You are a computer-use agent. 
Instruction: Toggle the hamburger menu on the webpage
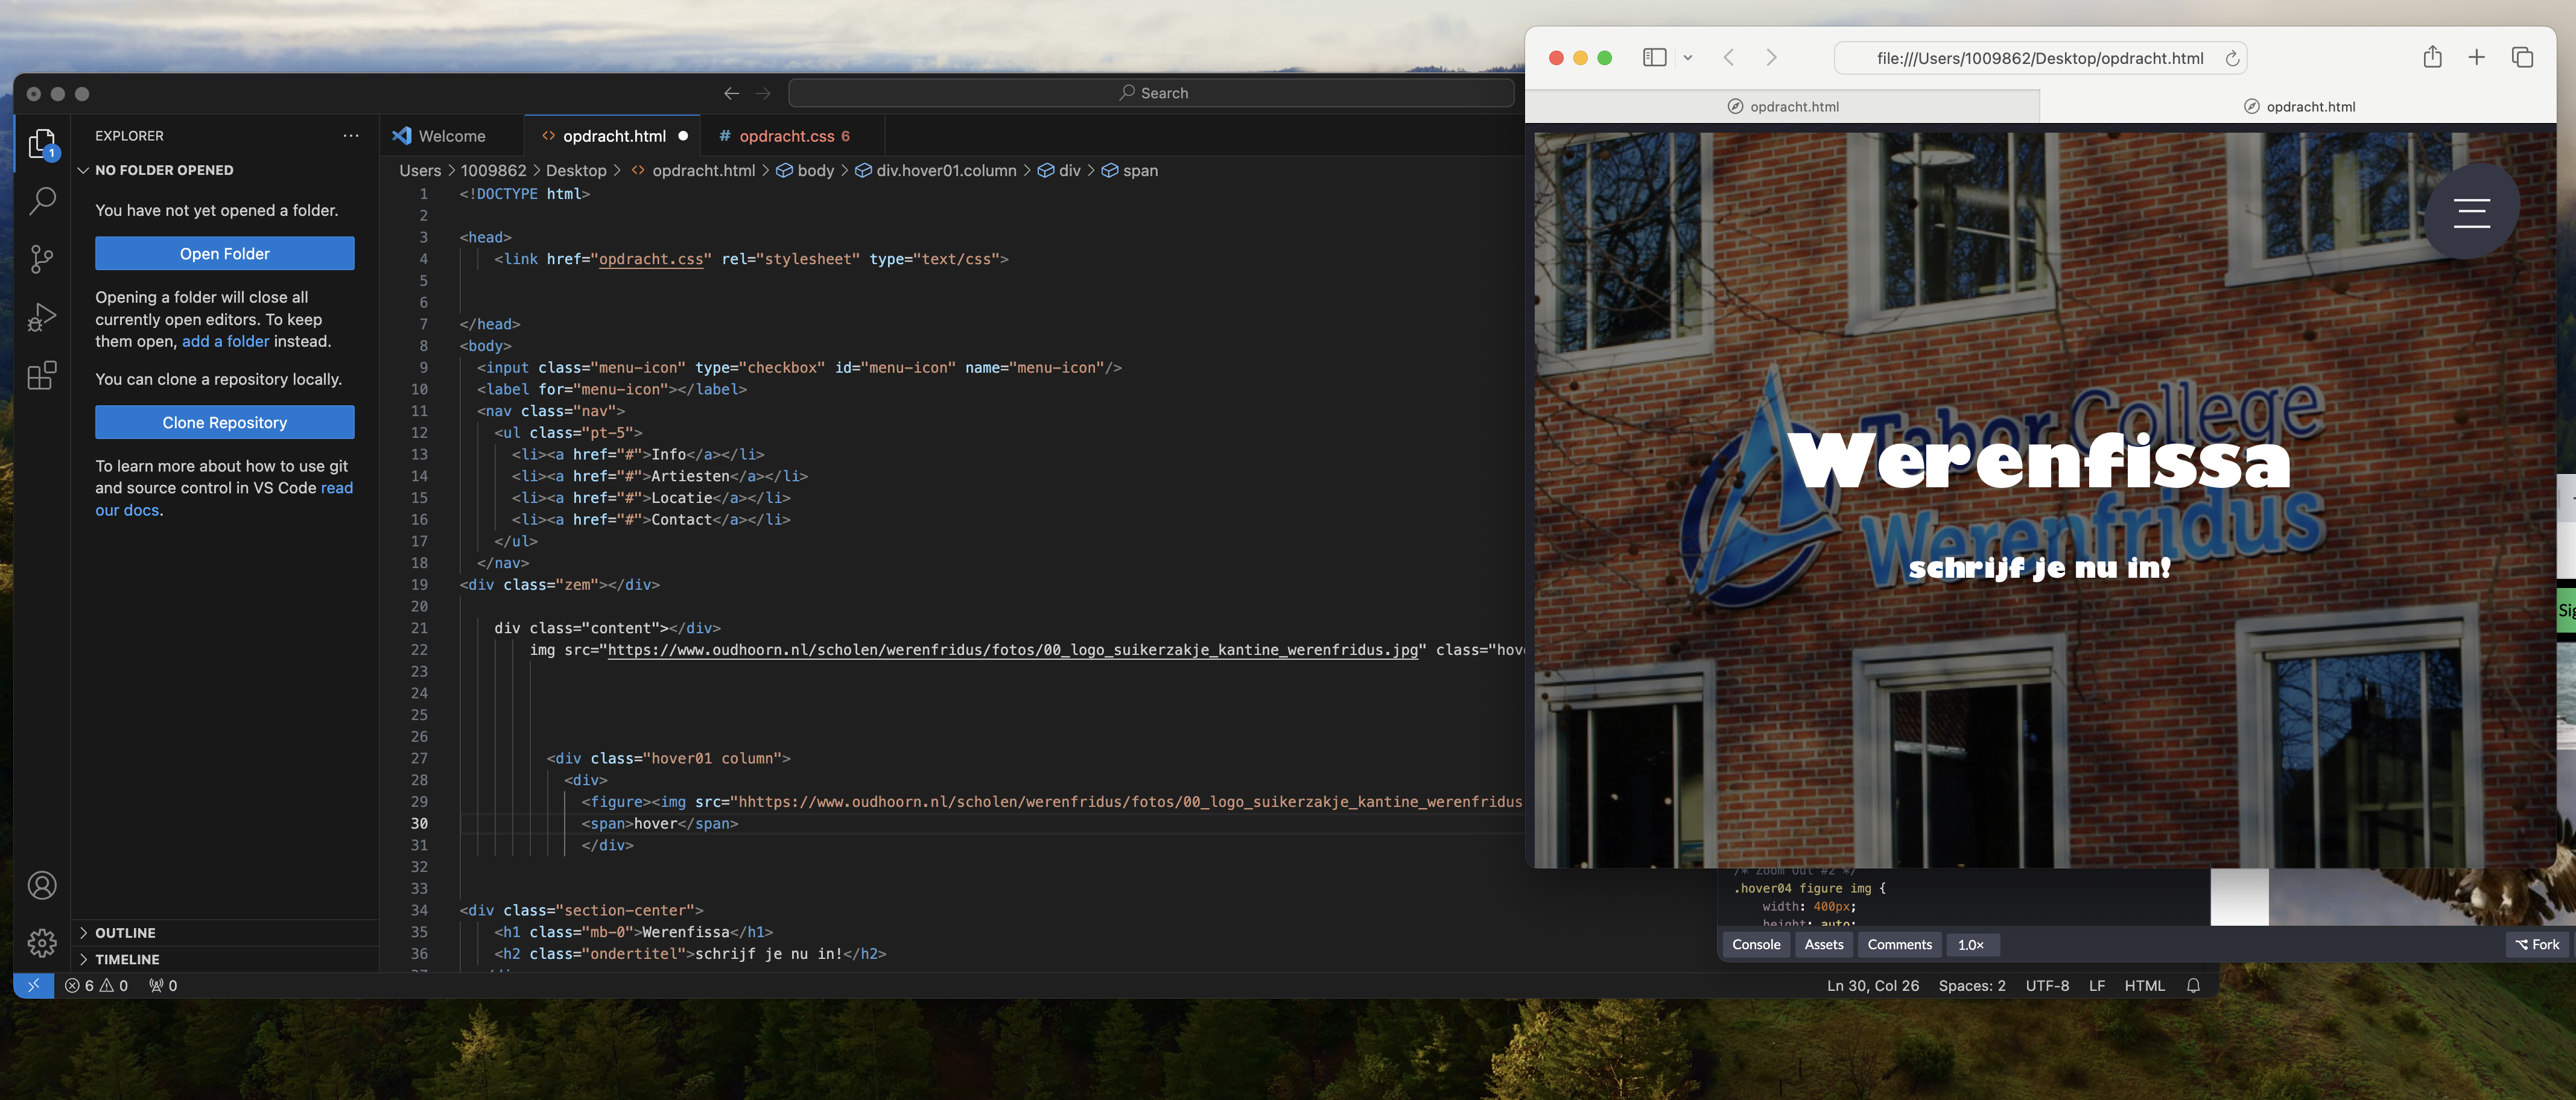[2471, 212]
